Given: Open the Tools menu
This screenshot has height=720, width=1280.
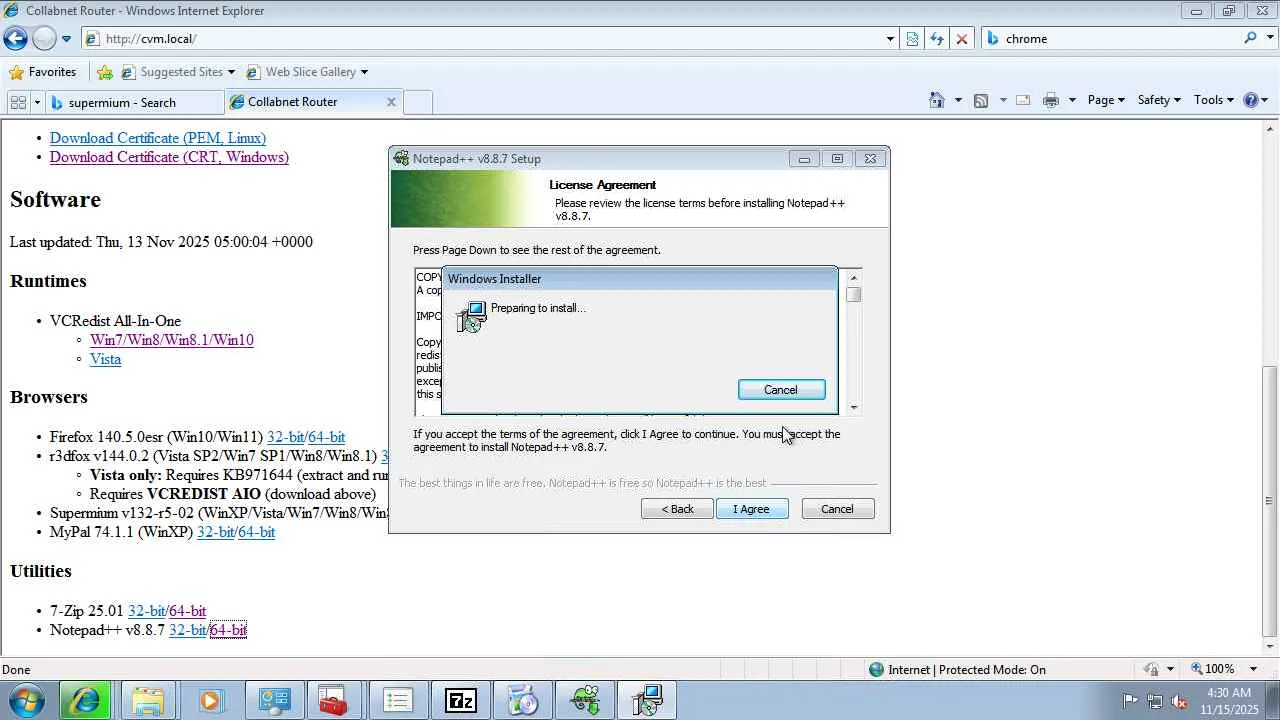Looking at the screenshot, I should 1214,100.
